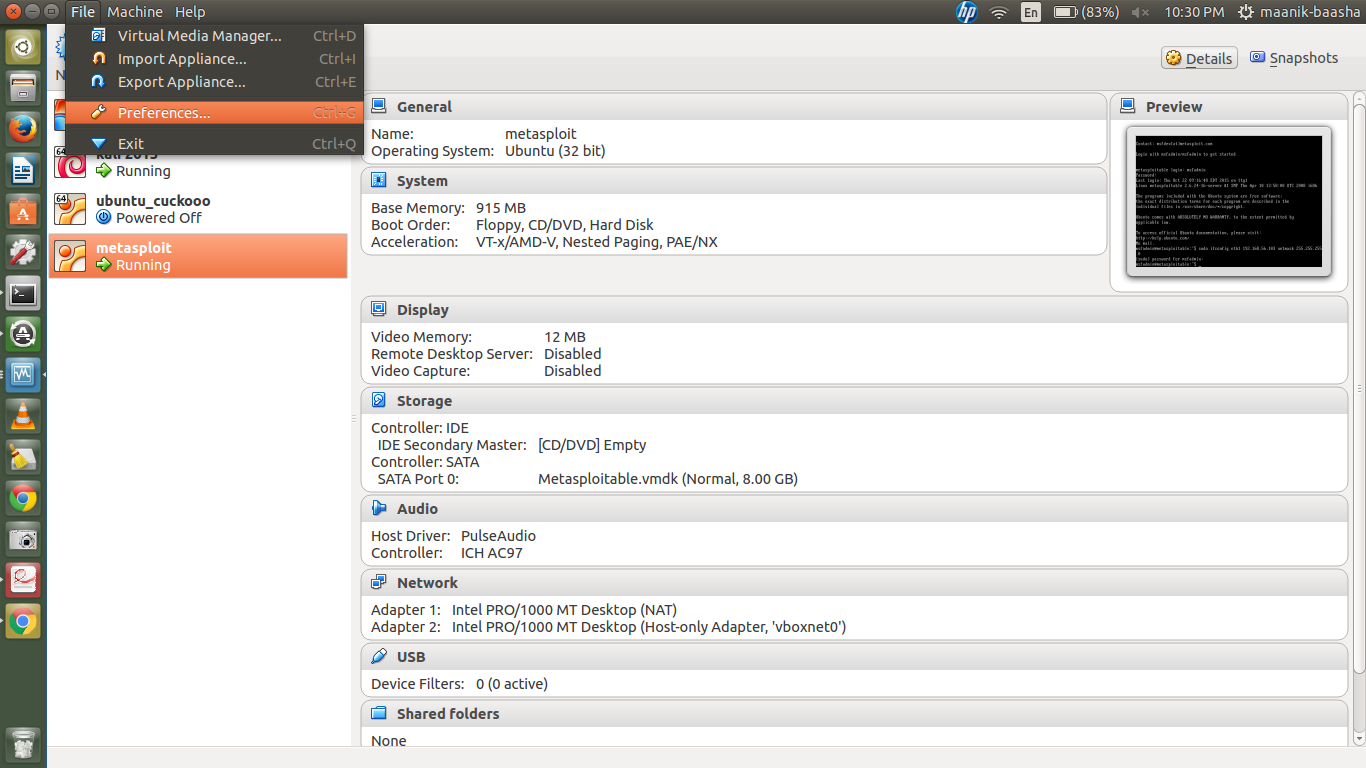Viewport: 1366px width, 768px height.
Task: Click the Display section header
Action: pyautogui.click(x=854, y=310)
